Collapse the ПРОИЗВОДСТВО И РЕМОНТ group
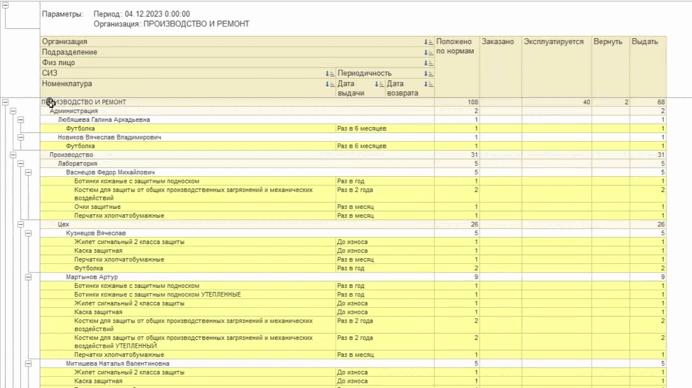Screen dimensions: 692x388 pos(5,102)
